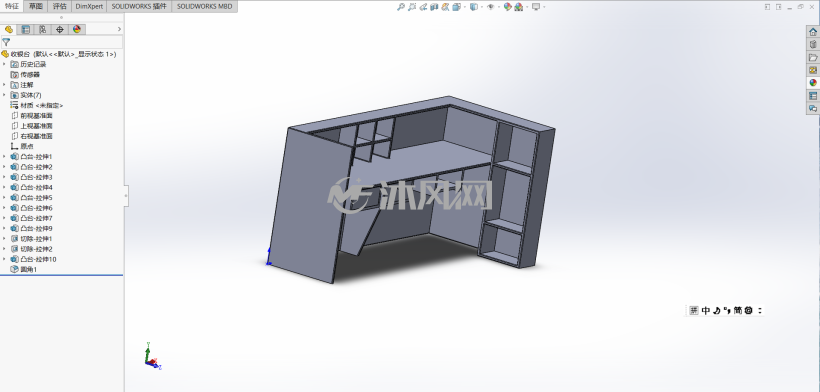Expand the 历史记录 tree node
This screenshot has width=820, height=392.
(4, 64)
